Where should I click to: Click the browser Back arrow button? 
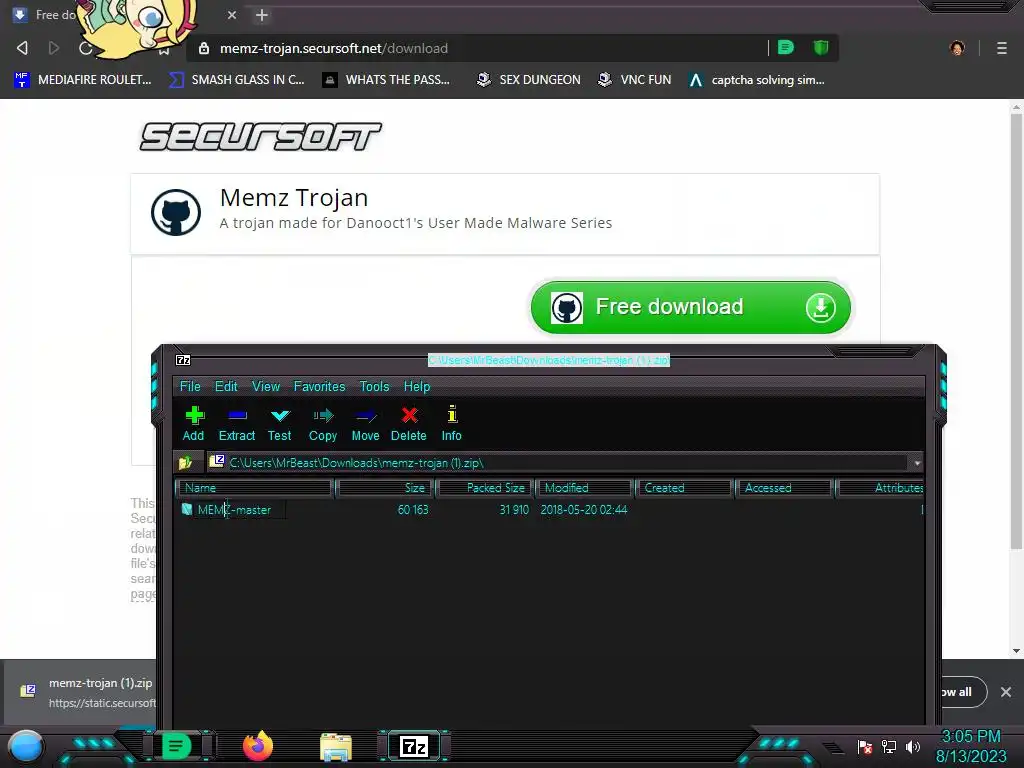click(x=22, y=48)
